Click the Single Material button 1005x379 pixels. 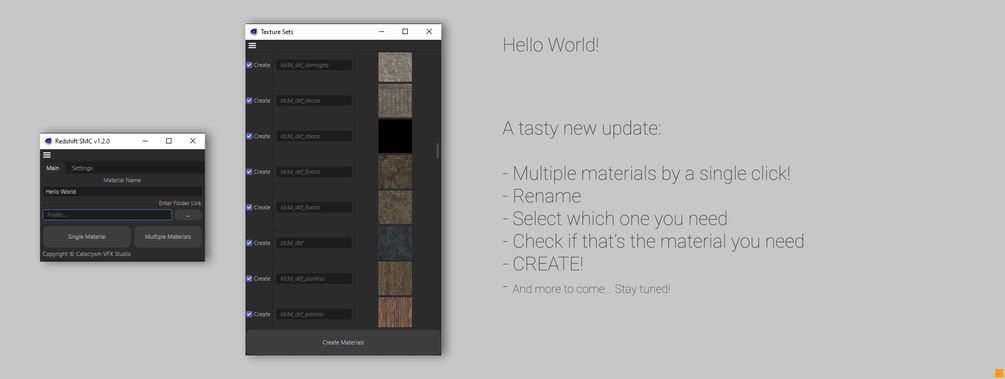click(87, 237)
